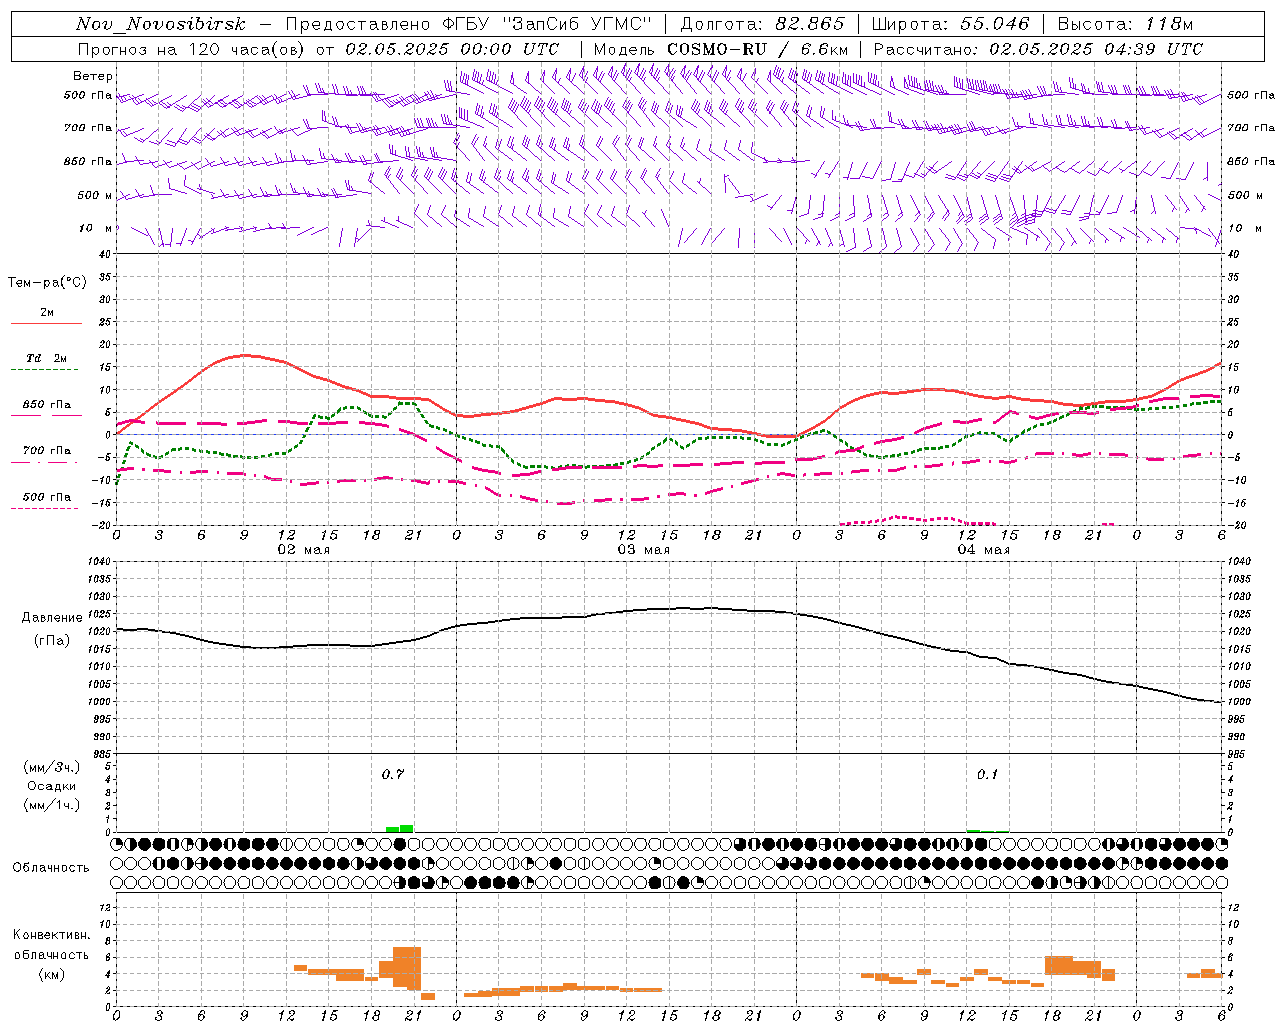Click the Конвективн. convective cloud label
The width and height of the screenshot is (1280, 1024).
[x=51, y=935]
